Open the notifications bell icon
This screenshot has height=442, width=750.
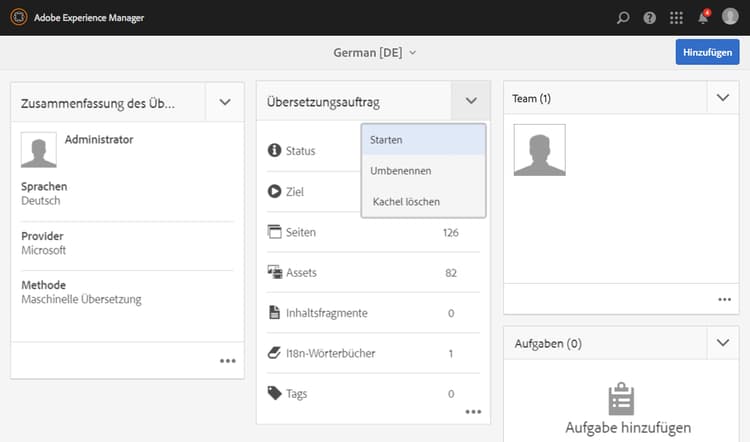(703, 17)
